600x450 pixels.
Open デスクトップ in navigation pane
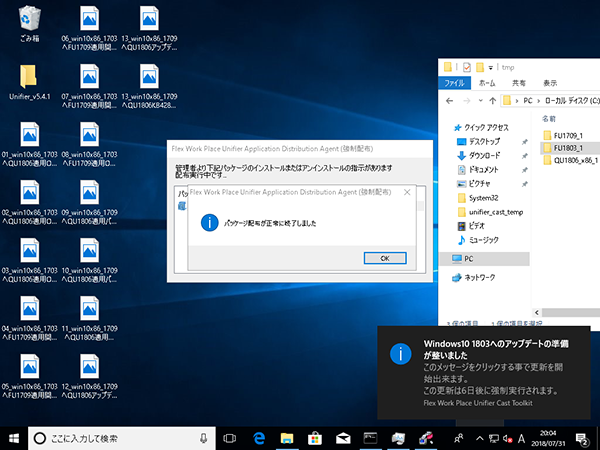pyautogui.click(x=479, y=142)
